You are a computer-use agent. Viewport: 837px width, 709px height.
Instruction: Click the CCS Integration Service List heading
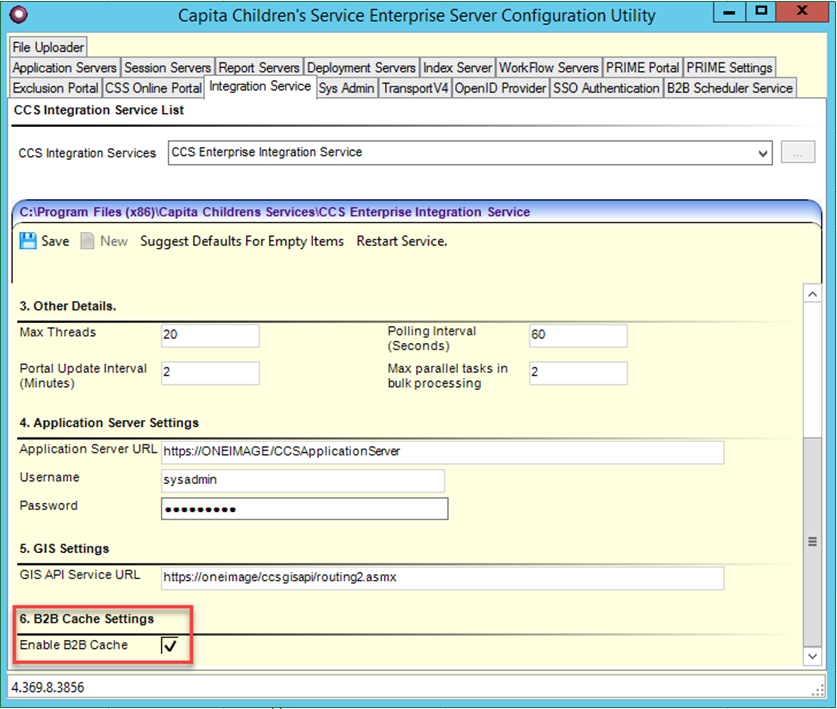(x=99, y=110)
